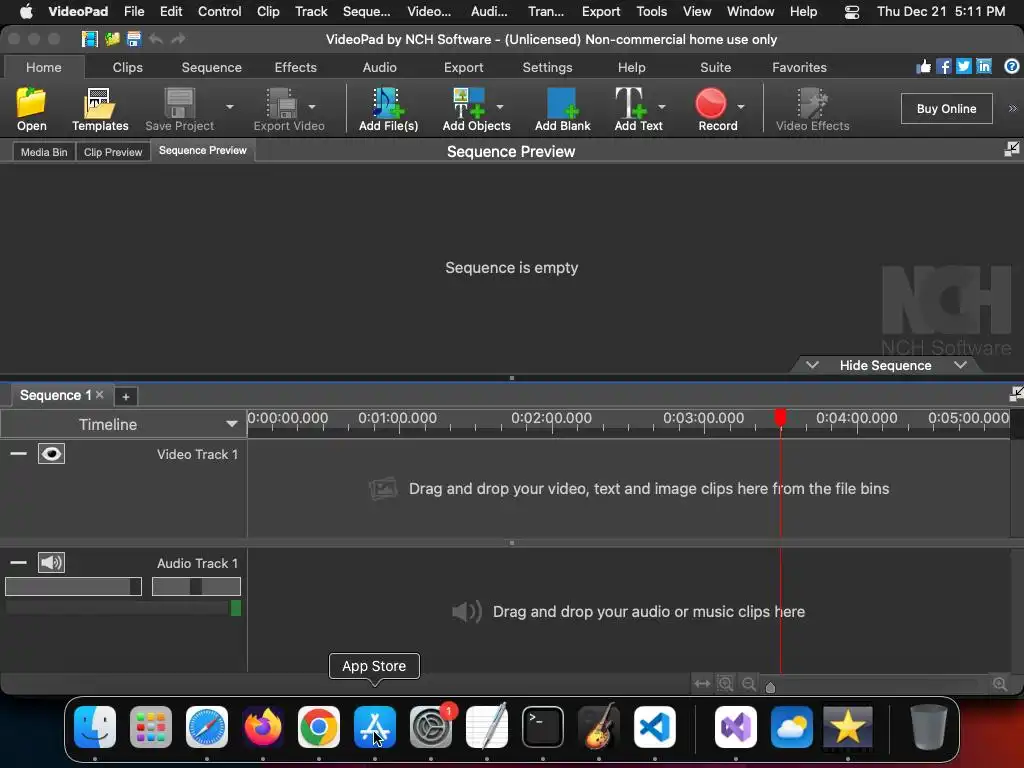Pop out the timeline panel

click(x=1016, y=394)
